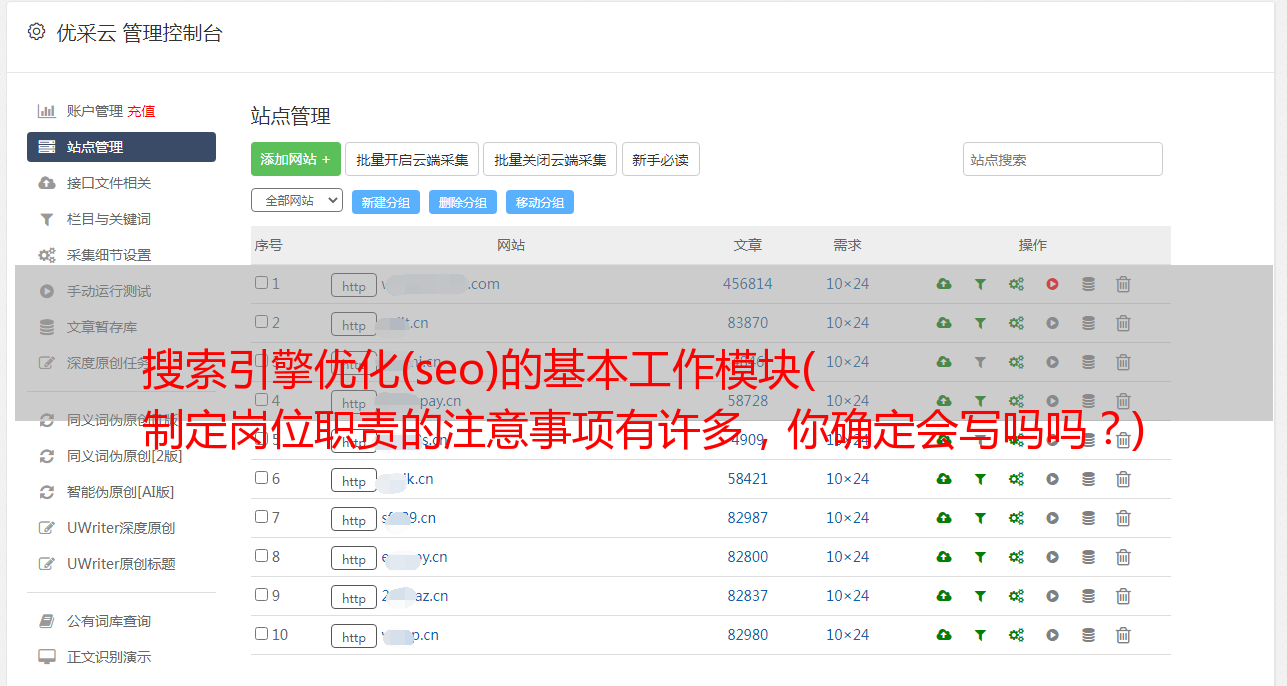The width and height of the screenshot is (1287, 686).
Task: Open 账户管理 in the sidebar
Action: tap(94, 111)
